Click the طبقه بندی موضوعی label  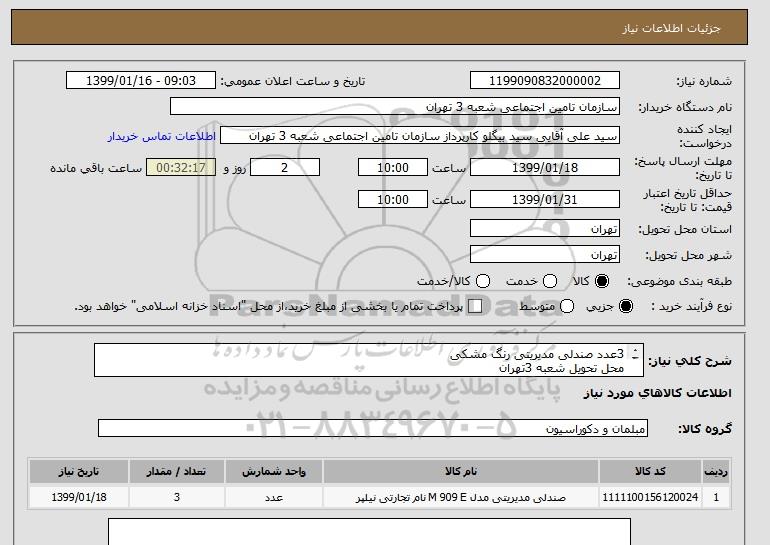pos(679,281)
